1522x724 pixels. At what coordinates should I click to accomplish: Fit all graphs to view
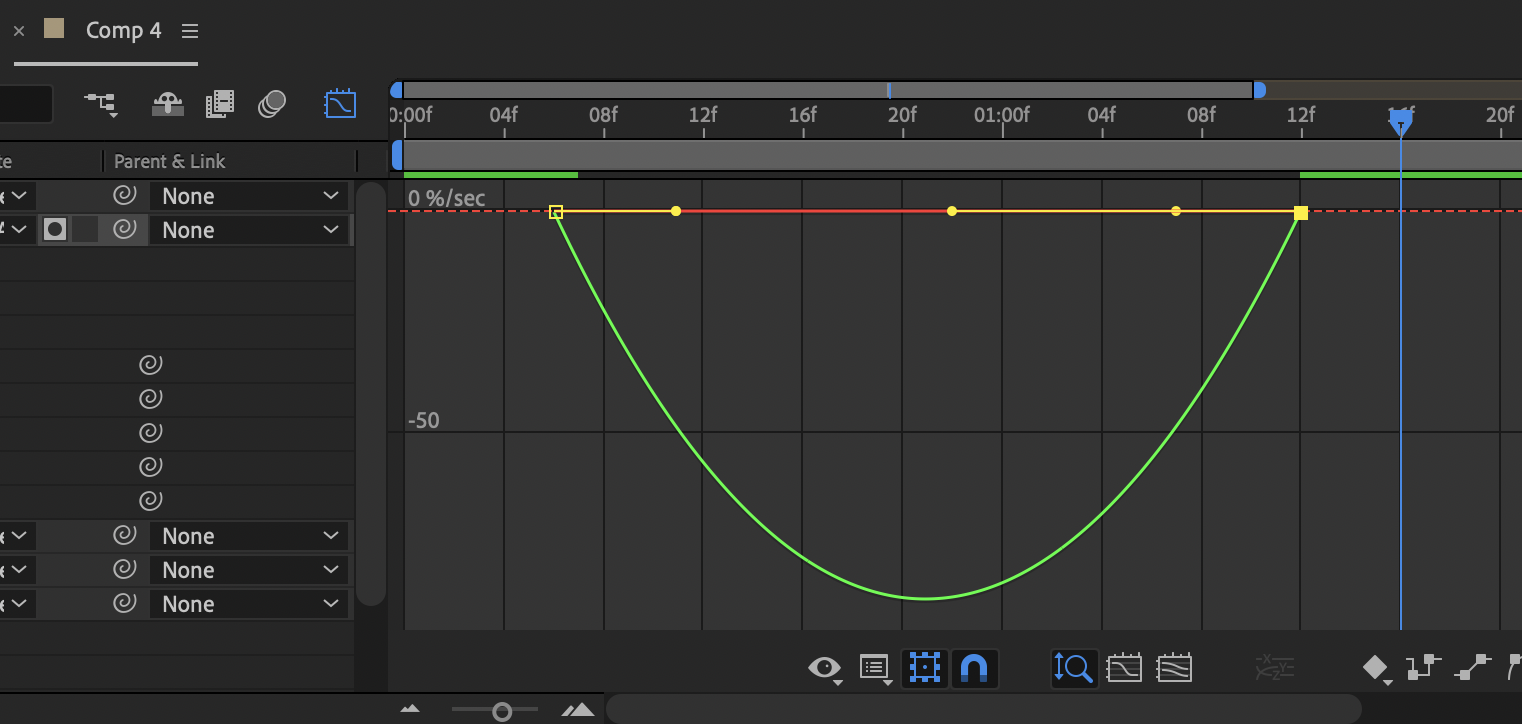(x=1174, y=668)
